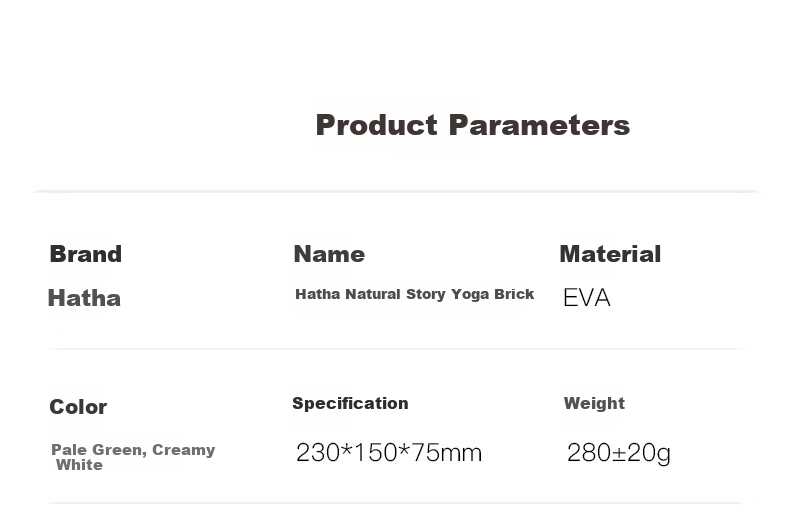
Task: Click the word Product in the title
Action: (x=376, y=125)
